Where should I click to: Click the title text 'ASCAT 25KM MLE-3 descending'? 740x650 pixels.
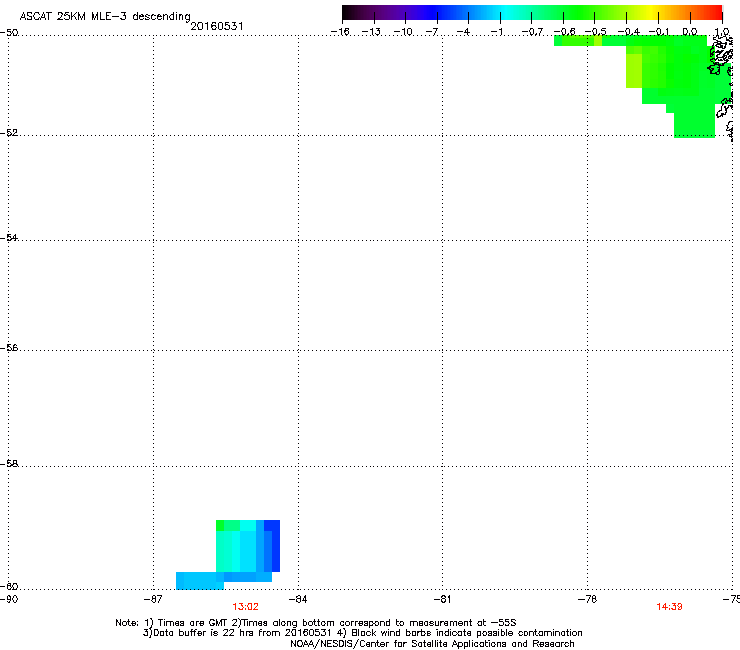click(x=105, y=17)
